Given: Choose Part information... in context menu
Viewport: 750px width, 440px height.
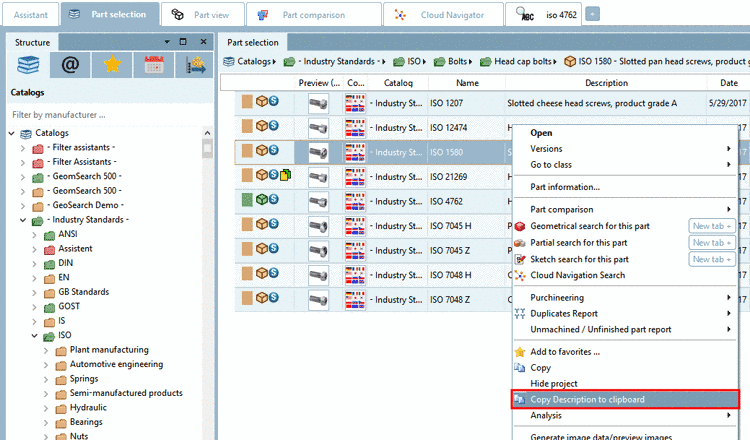Looking at the screenshot, I should (x=565, y=187).
